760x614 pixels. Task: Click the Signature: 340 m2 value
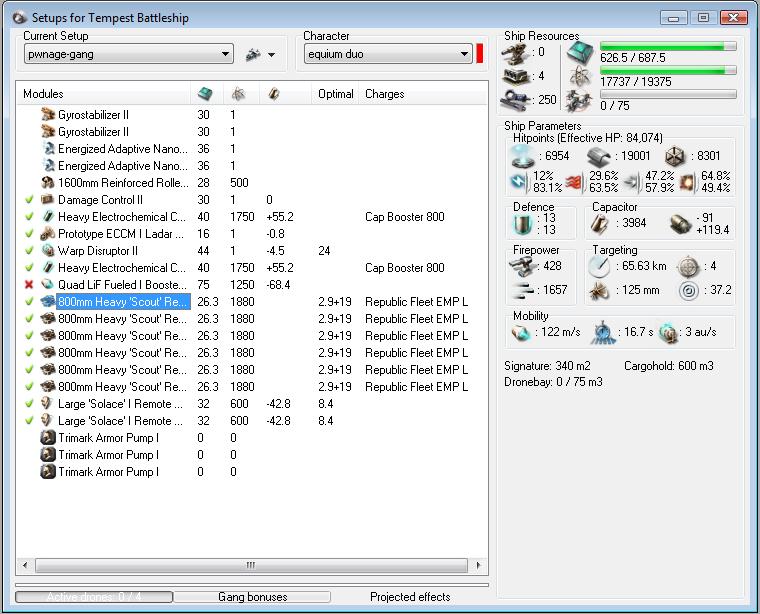pyautogui.click(x=548, y=366)
